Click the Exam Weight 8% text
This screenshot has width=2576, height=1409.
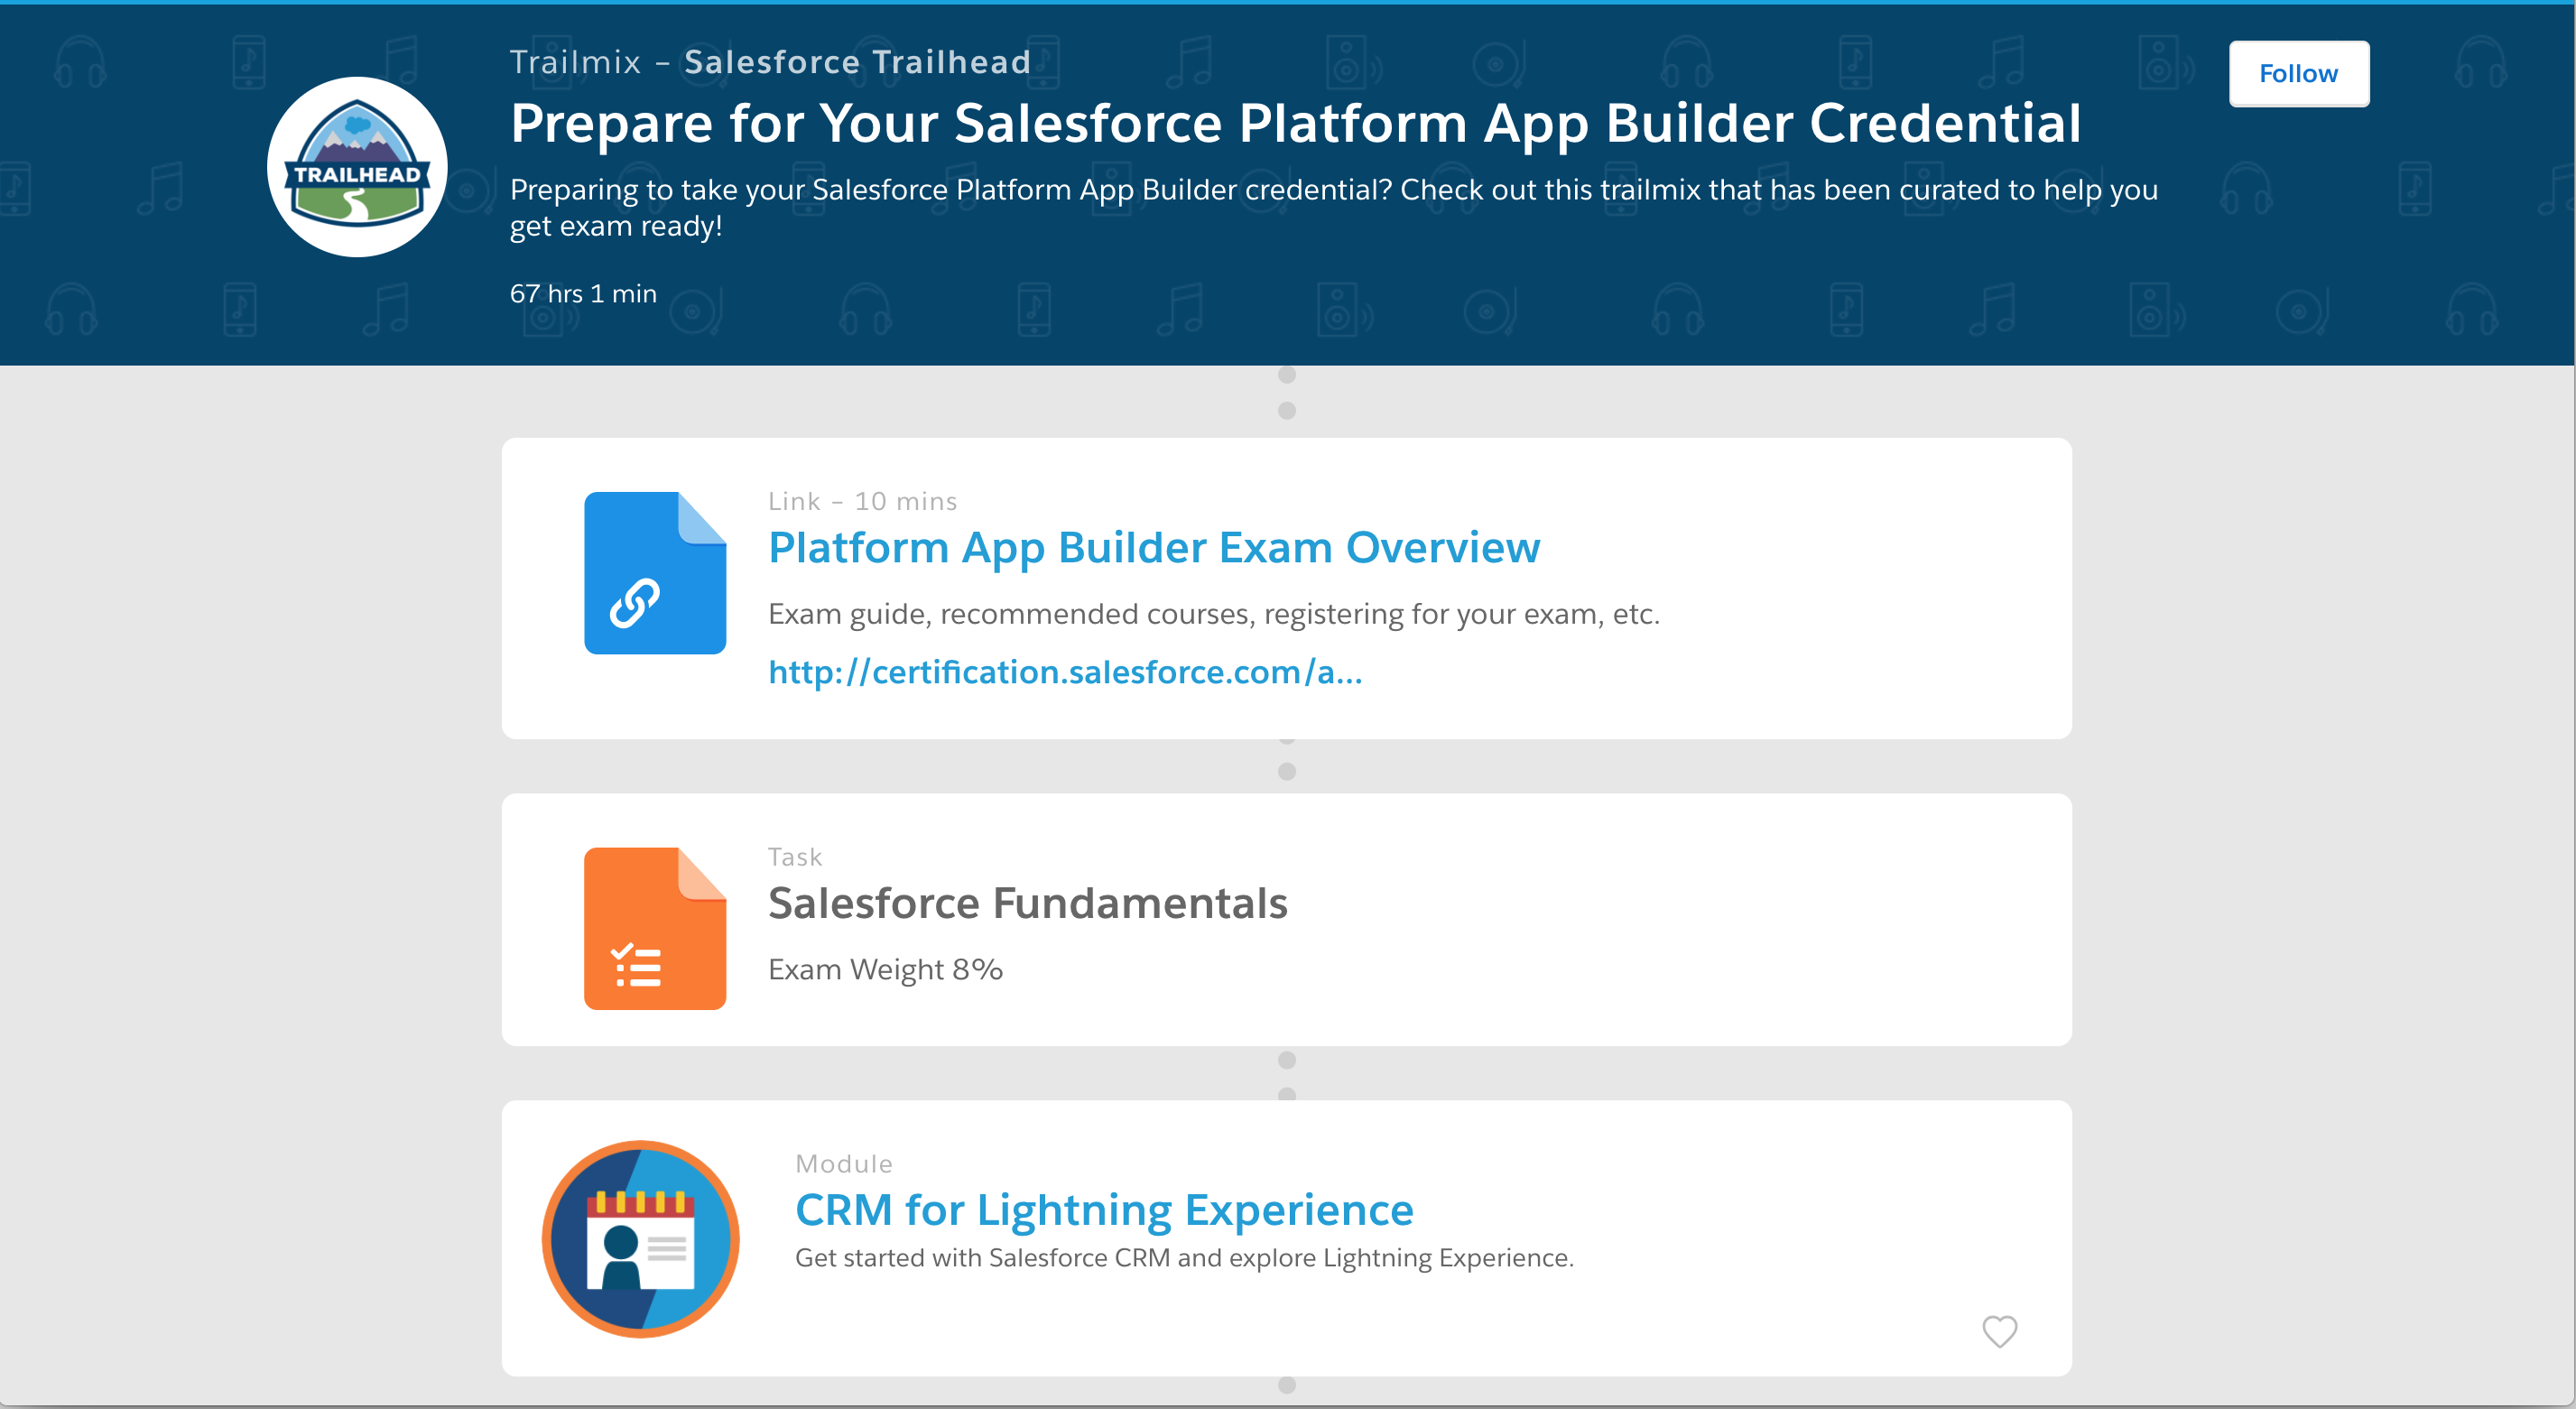click(885, 970)
